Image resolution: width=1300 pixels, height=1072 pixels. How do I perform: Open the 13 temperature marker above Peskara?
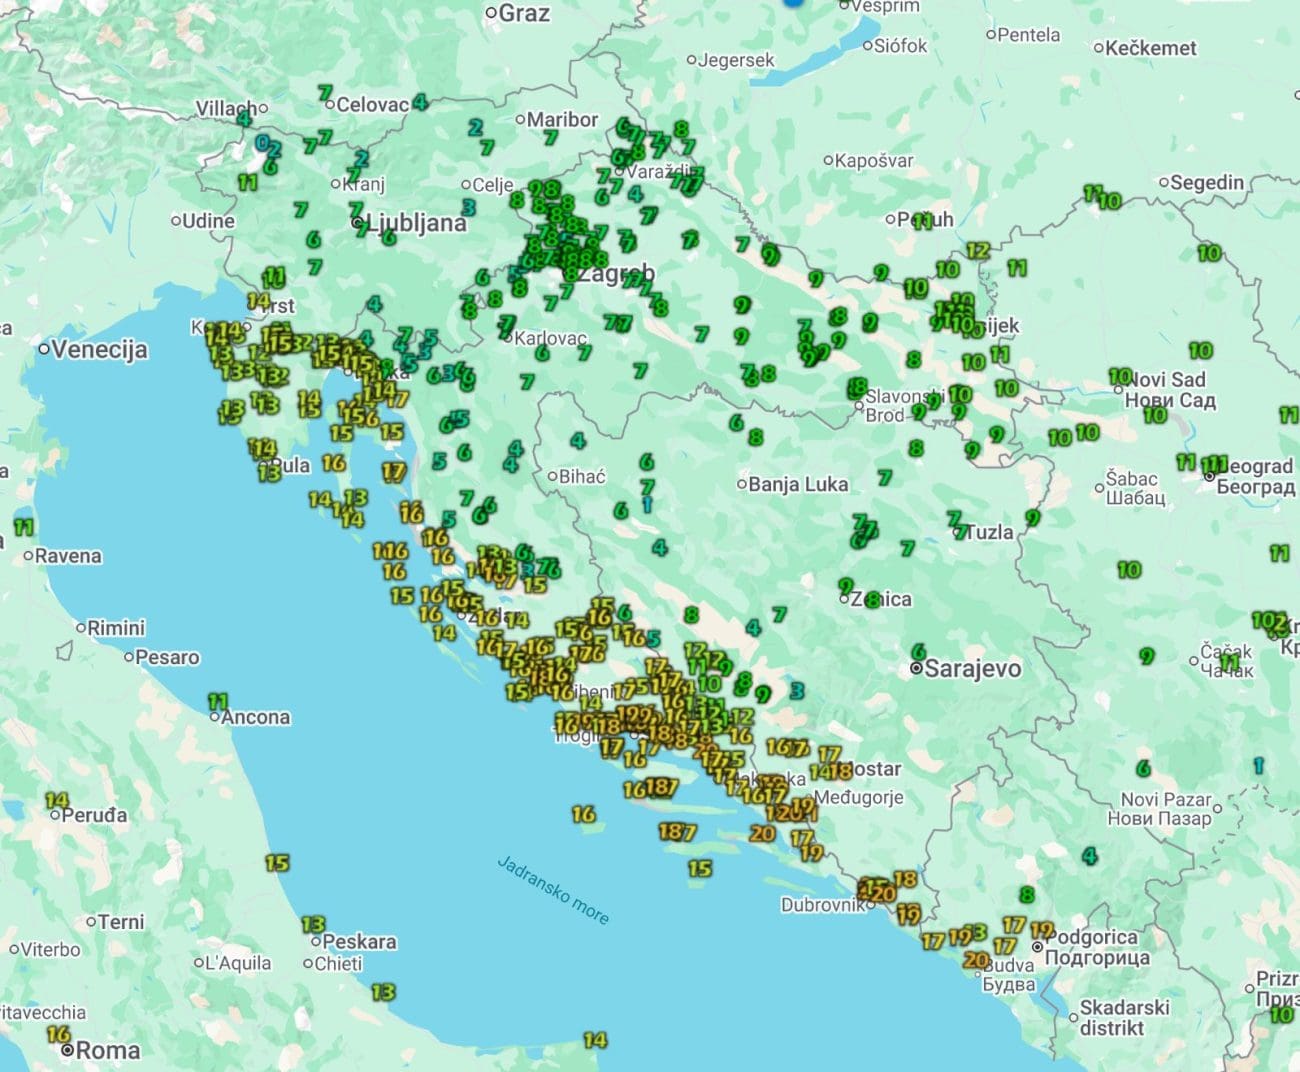point(313,925)
